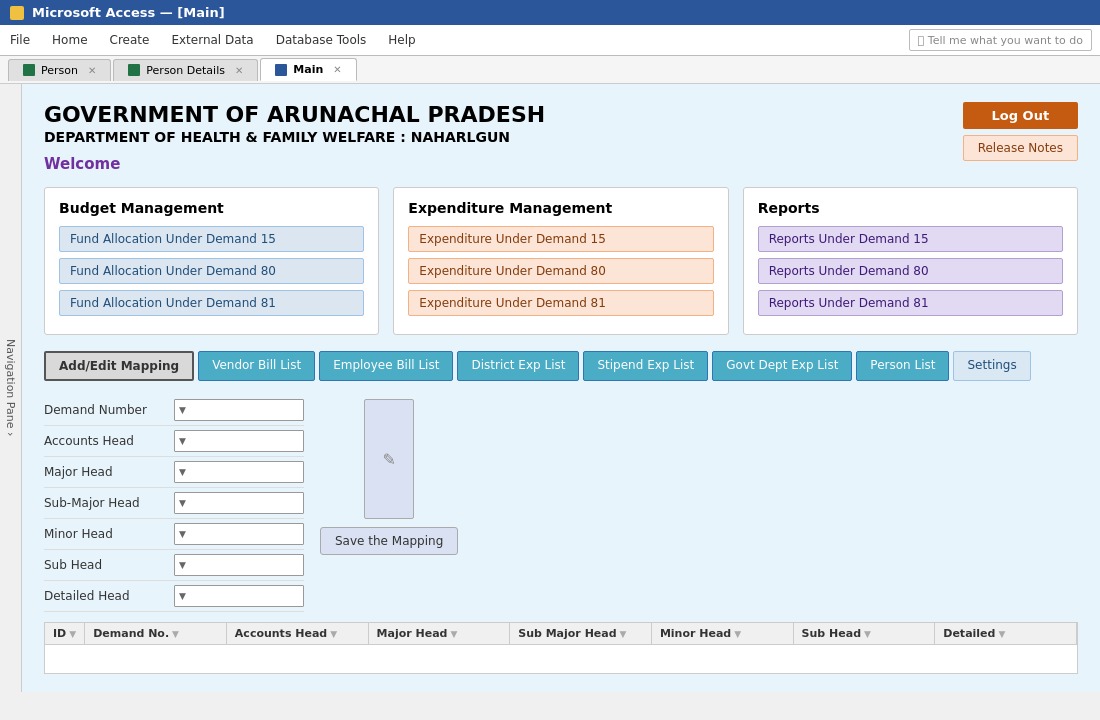This screenshot has width=1100, height=720.
Task: Click the green form icon on the Person tab
Action: point(29,70)
